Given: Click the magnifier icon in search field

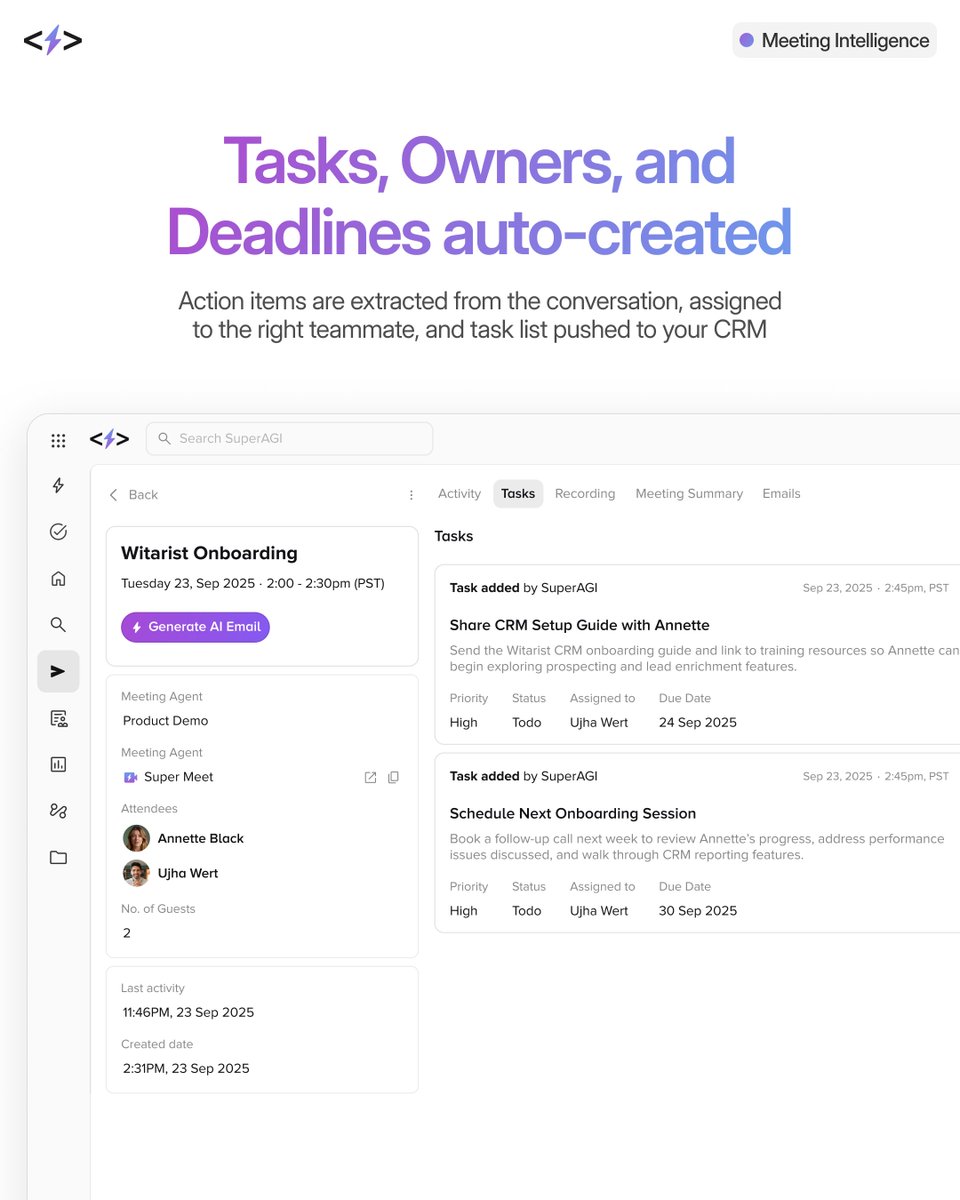Looking at the screenshot, I should point(165,439).
